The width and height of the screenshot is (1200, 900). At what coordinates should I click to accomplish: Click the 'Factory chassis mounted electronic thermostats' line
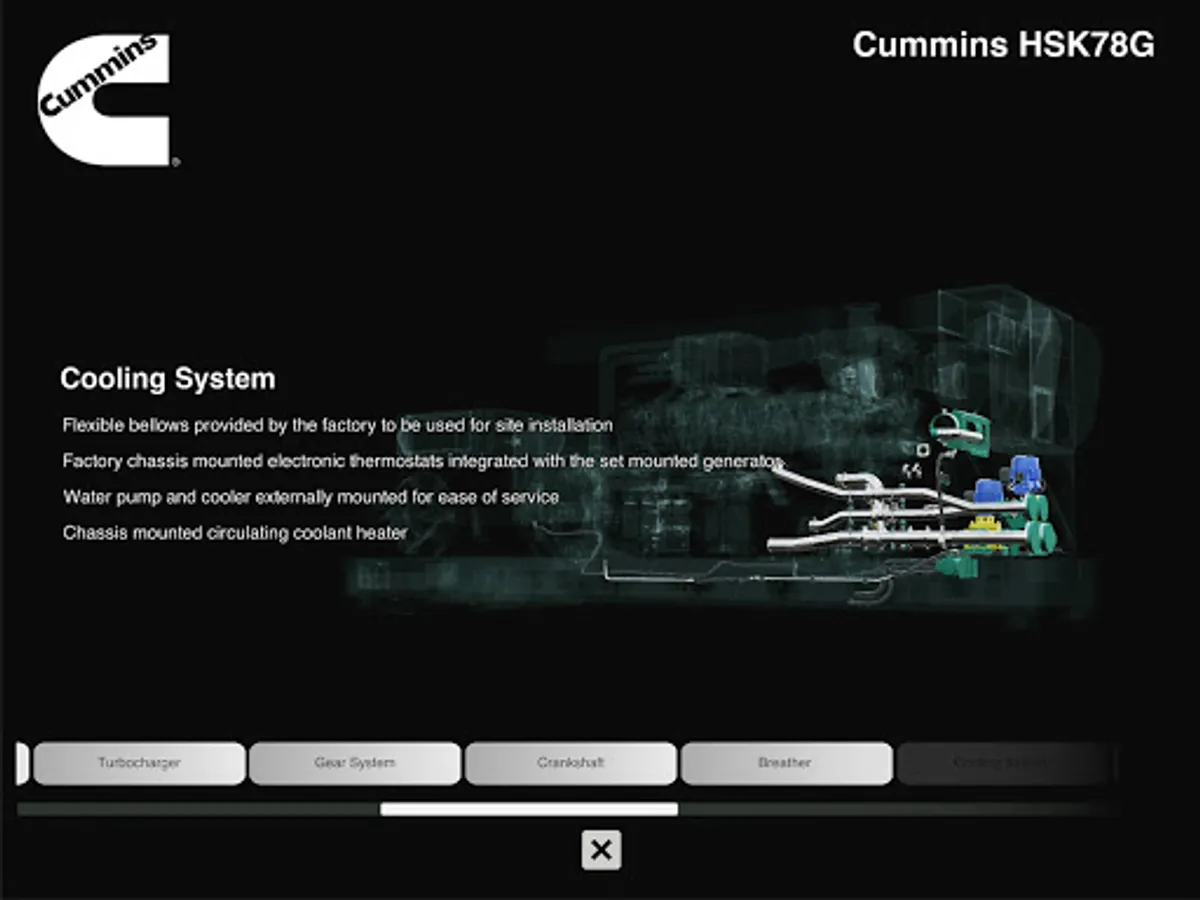(421, 461)
